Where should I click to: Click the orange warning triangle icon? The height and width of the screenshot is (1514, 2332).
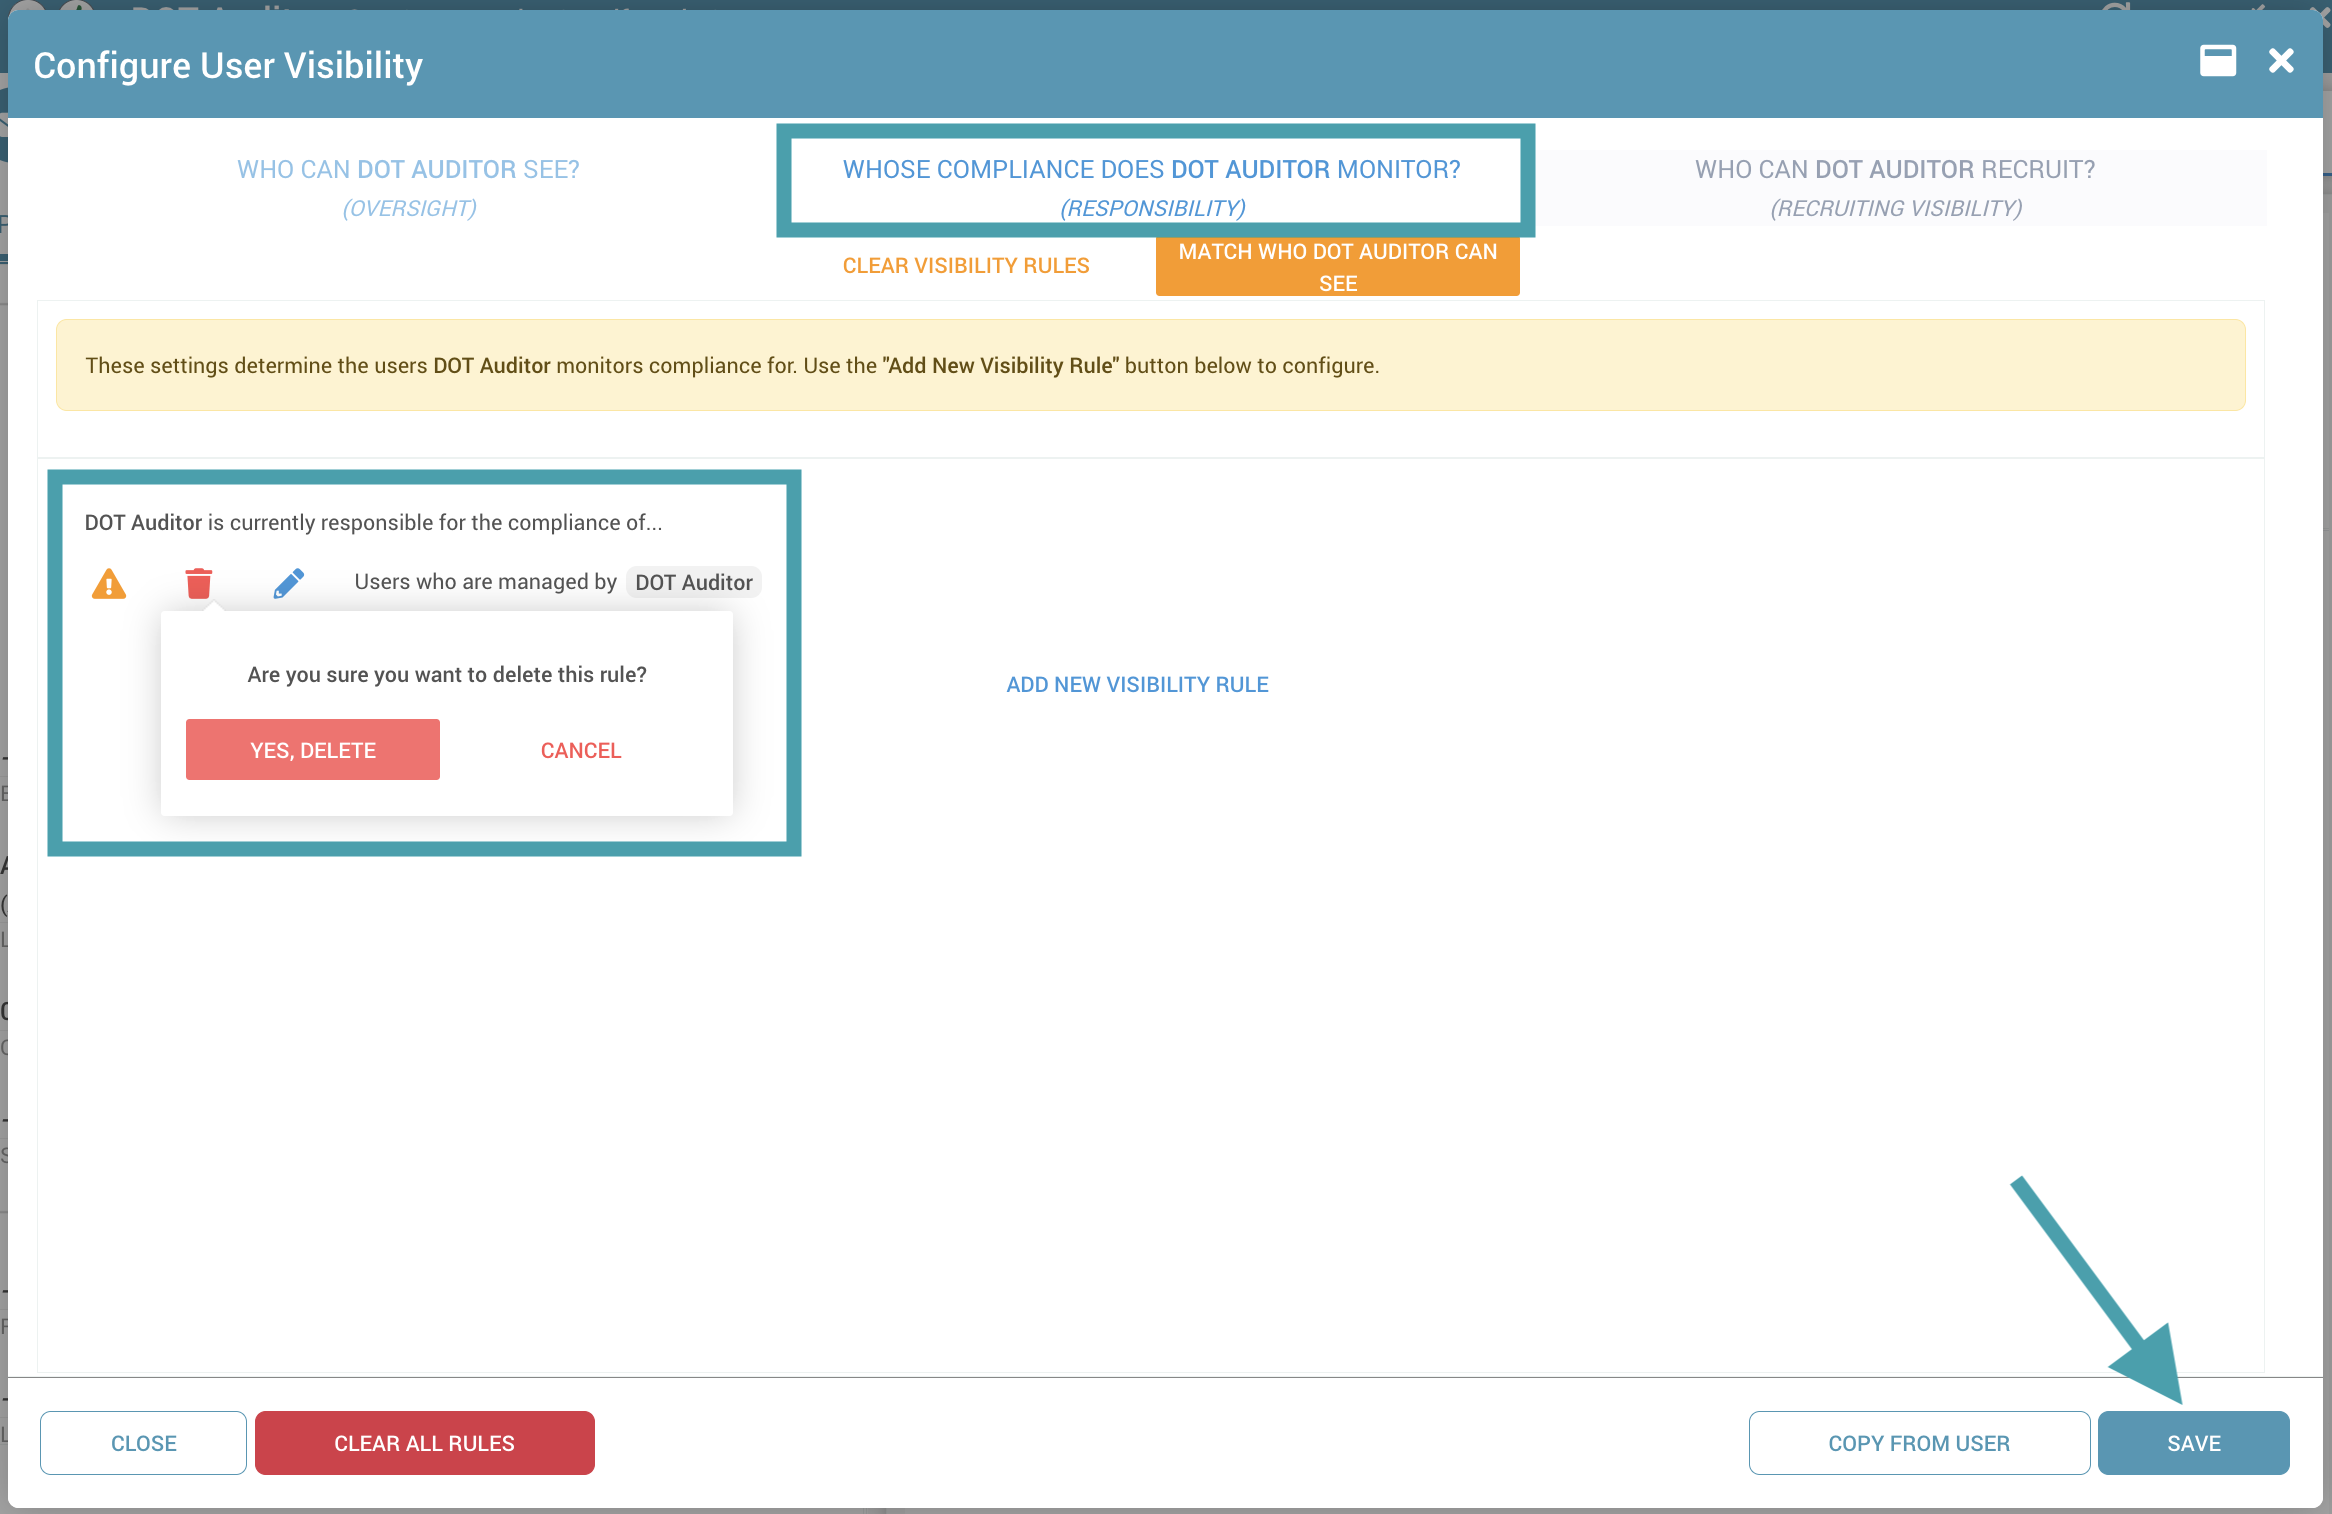pos(109,583)
